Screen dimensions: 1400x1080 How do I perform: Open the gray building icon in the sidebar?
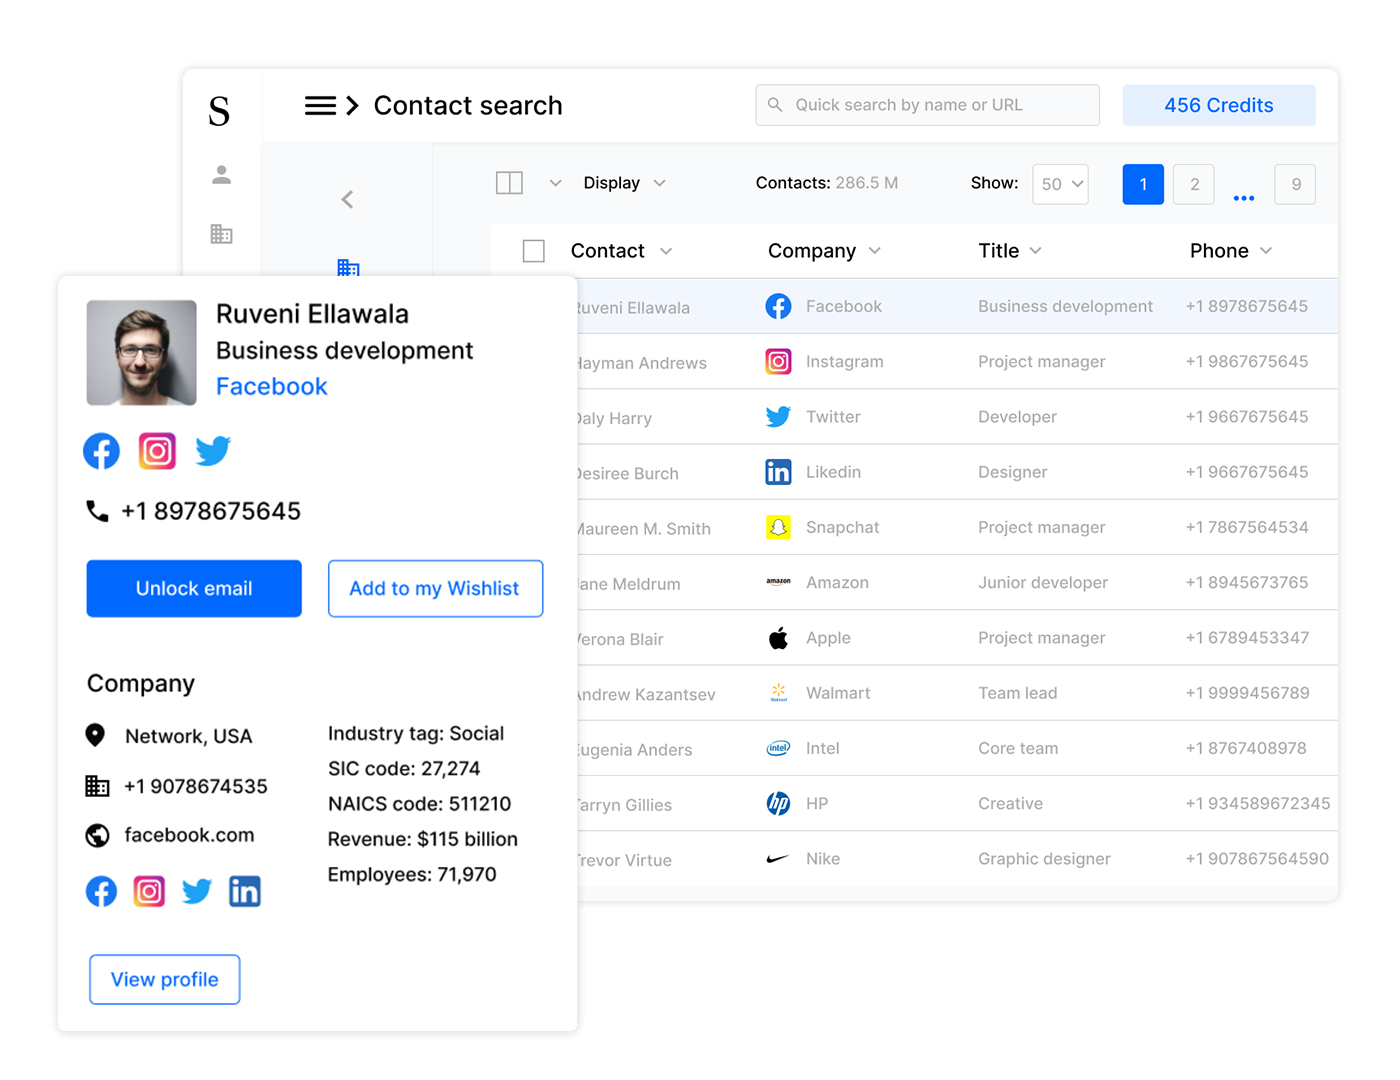click(x=222, y=234)
